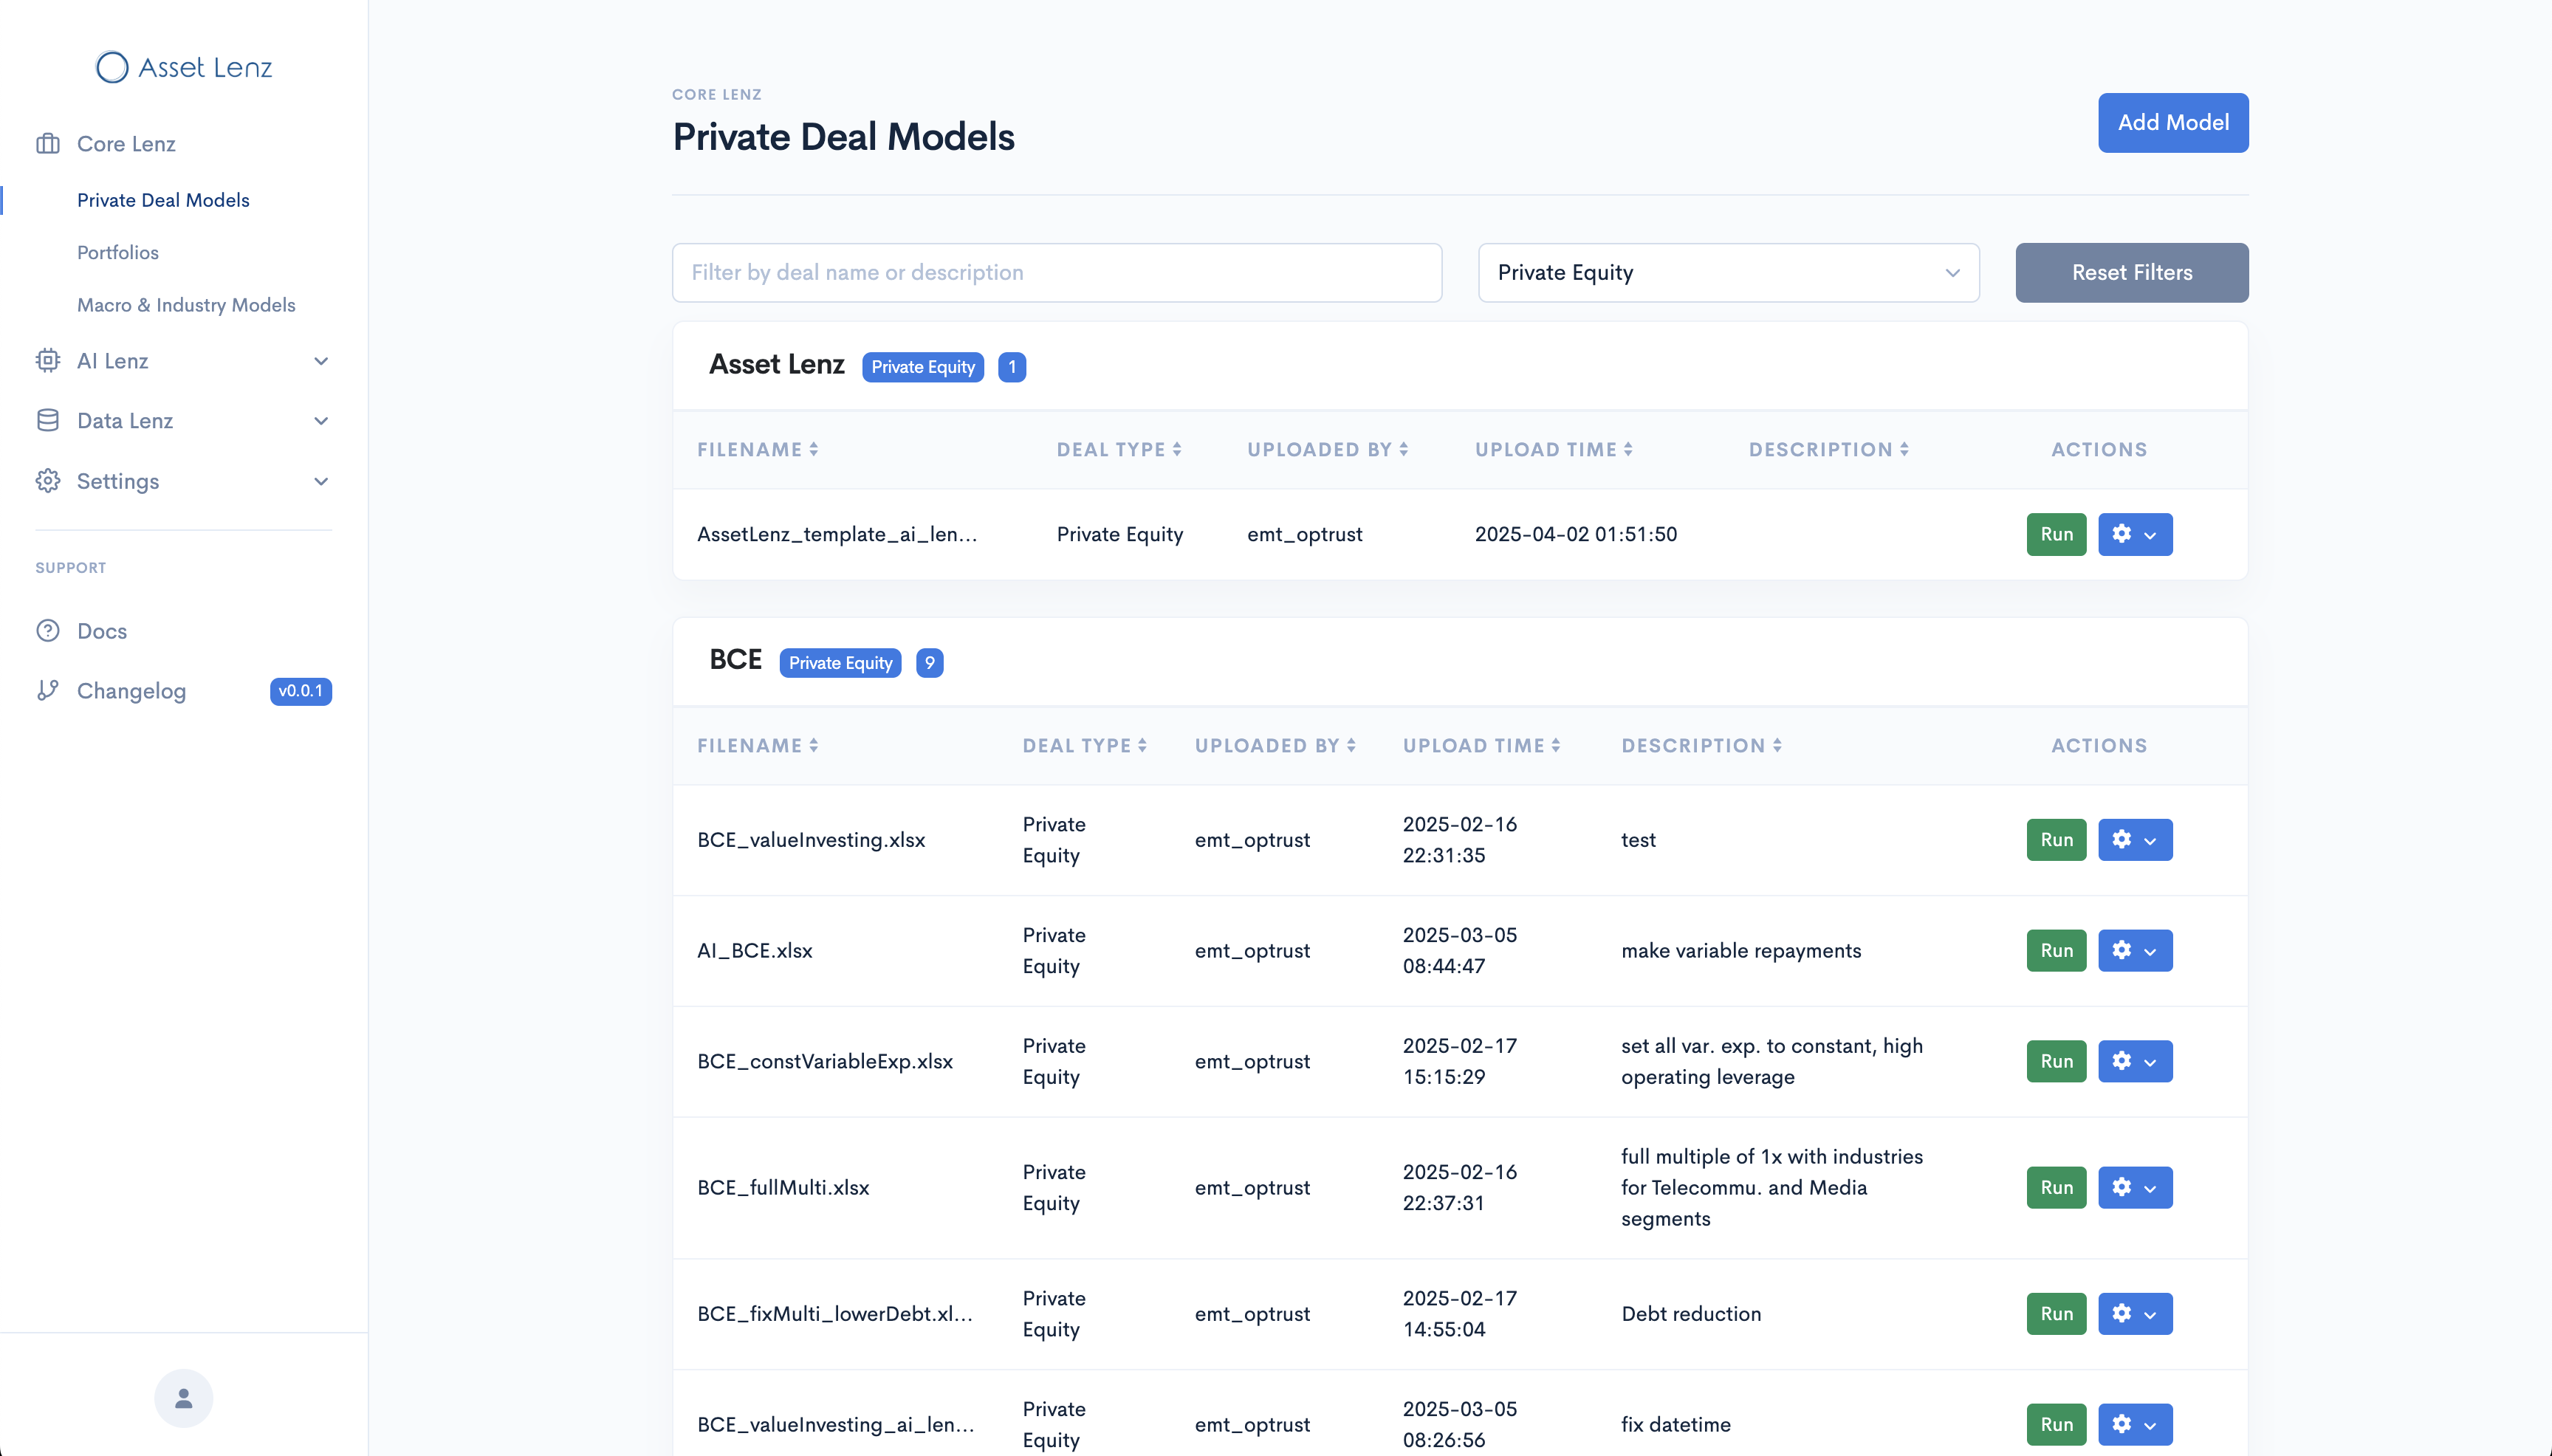Image resolution: width=2552 pixels, height=1456 pixels.
Task: Select Core Lenz menu item
Action: (x=126, y=144)
